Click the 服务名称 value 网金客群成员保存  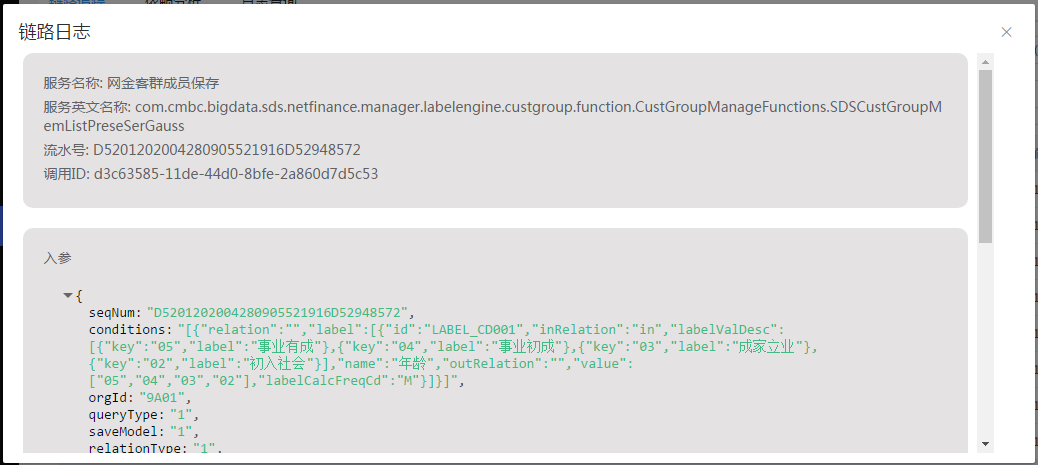[163, 83]
